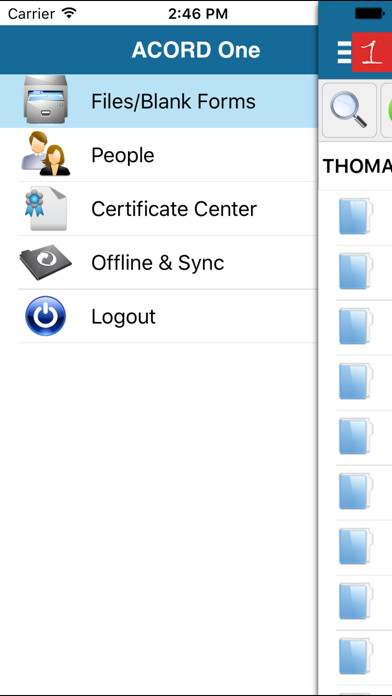Tap the Logout menu item

coord(158,316)
